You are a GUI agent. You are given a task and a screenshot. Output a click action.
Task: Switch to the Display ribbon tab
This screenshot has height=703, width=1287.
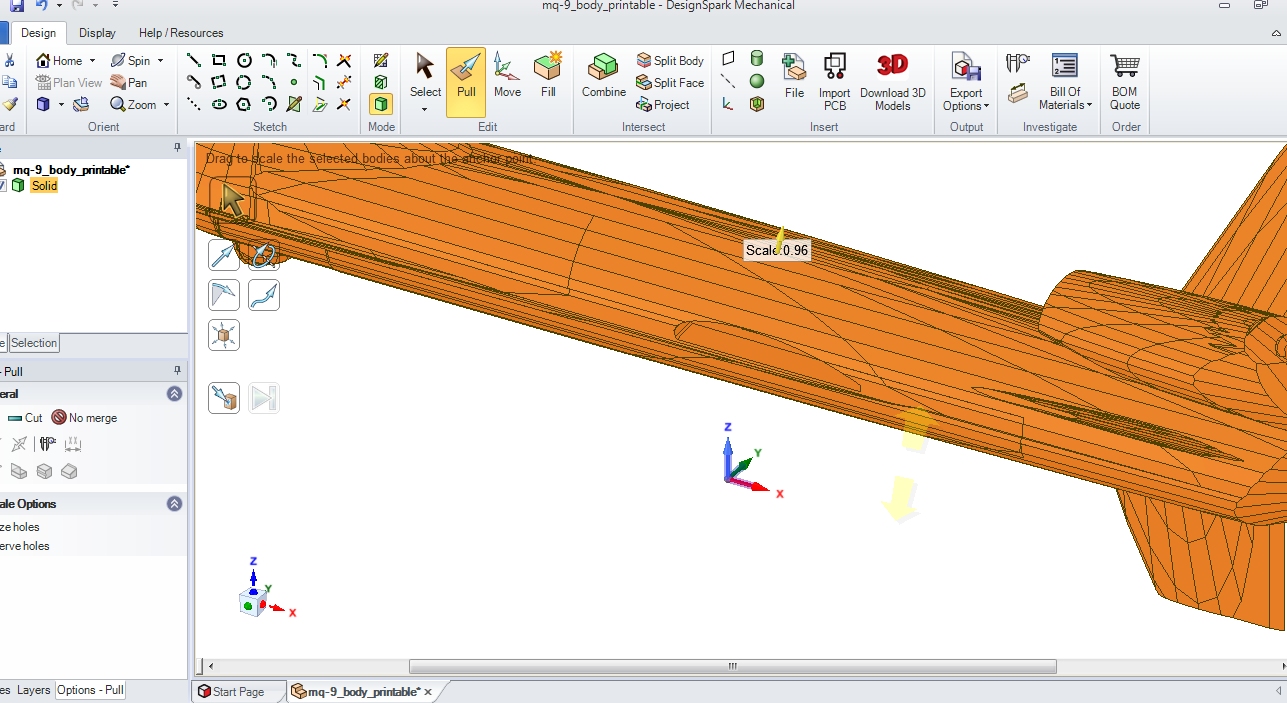[x=97, y=33]
